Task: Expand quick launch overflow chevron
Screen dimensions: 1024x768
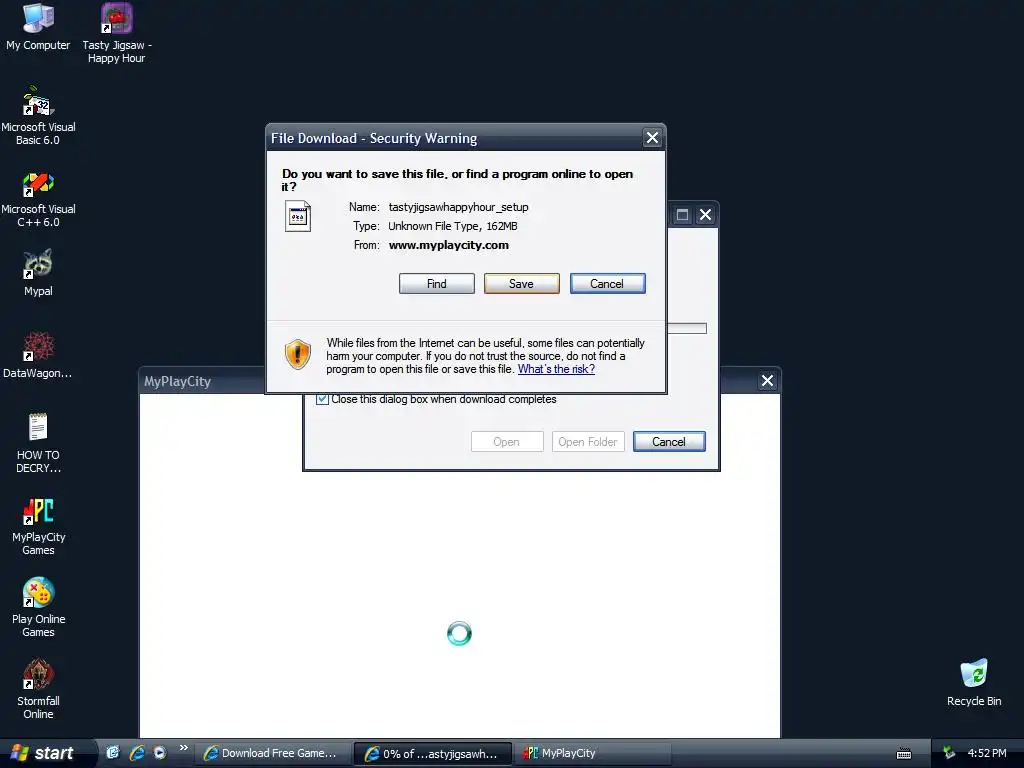Action: 184,748
